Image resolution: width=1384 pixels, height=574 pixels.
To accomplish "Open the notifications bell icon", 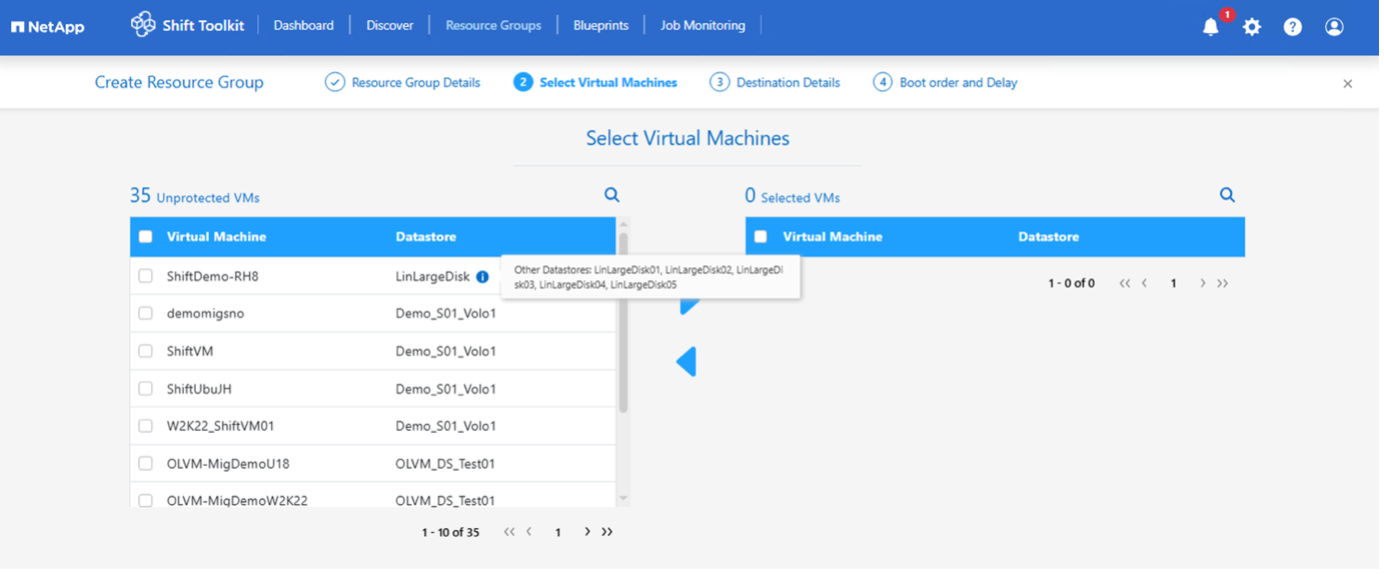I will [x=1210, y=27].
